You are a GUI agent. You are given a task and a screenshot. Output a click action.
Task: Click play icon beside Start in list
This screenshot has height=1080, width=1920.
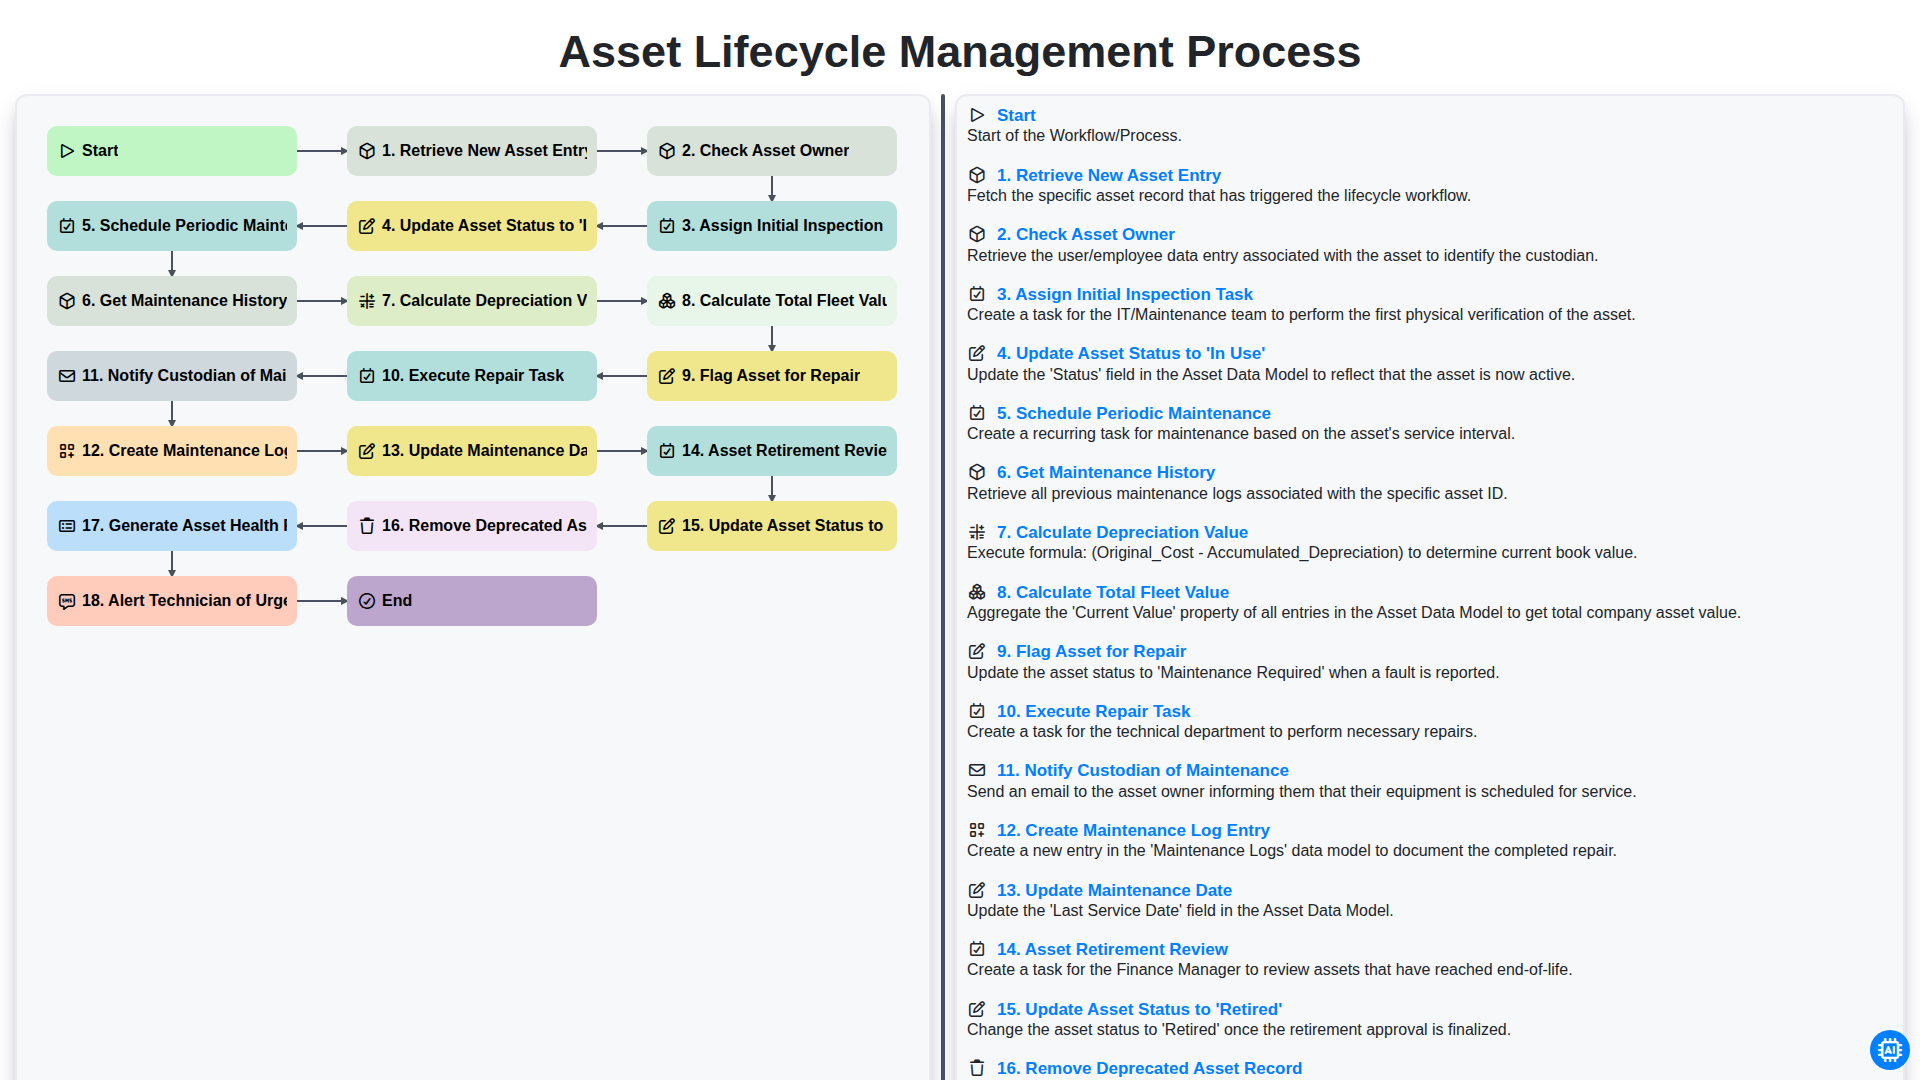(977, 115)
